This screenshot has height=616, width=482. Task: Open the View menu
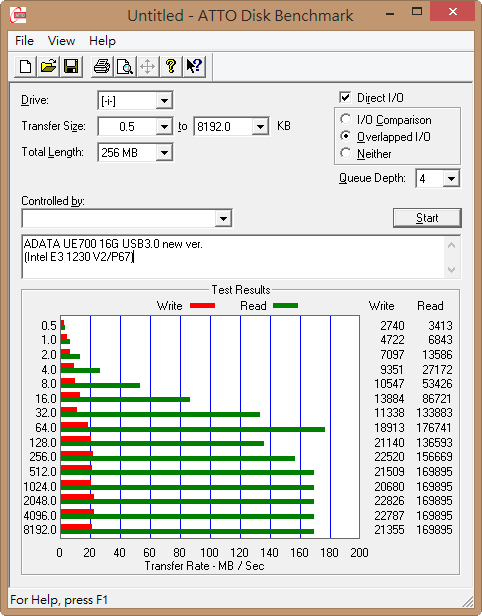point(61,41)
